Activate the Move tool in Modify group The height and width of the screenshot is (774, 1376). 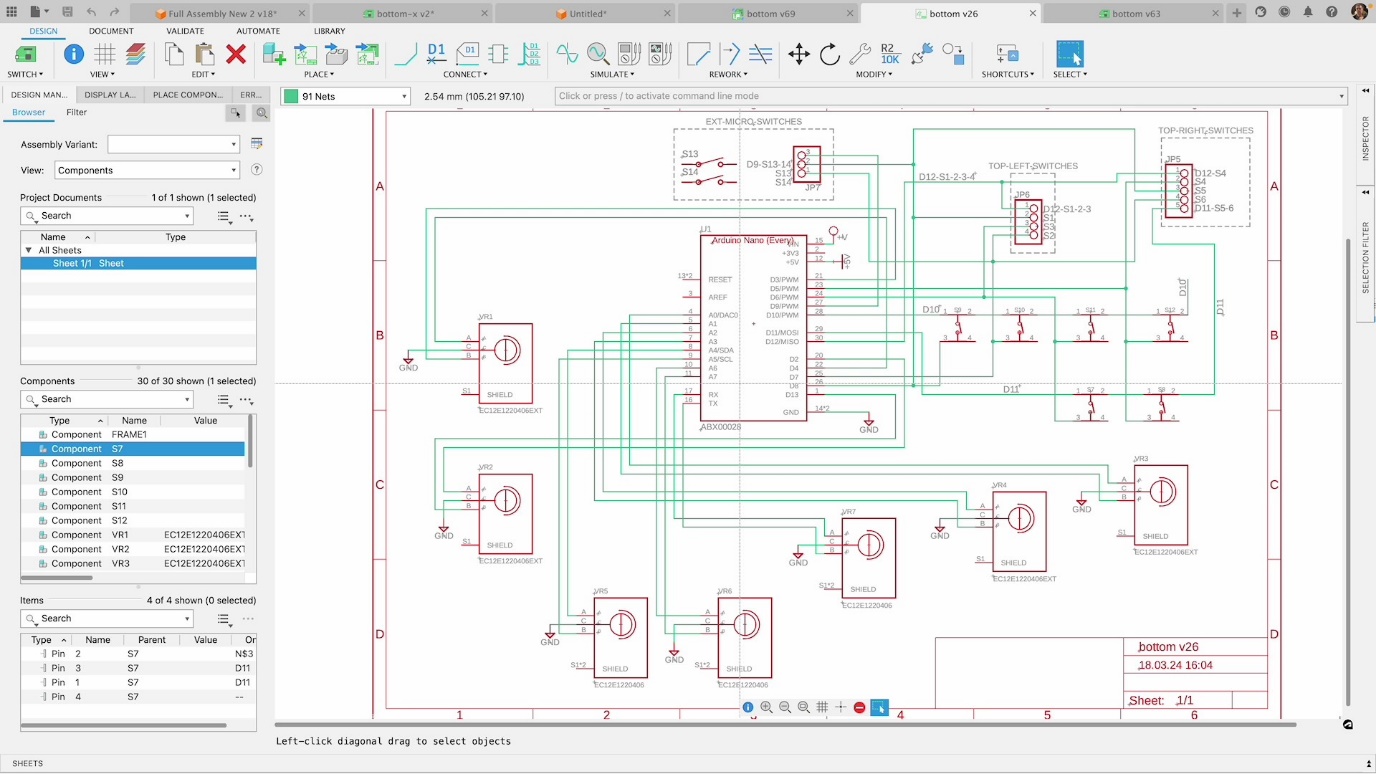[x=798, y=54]
